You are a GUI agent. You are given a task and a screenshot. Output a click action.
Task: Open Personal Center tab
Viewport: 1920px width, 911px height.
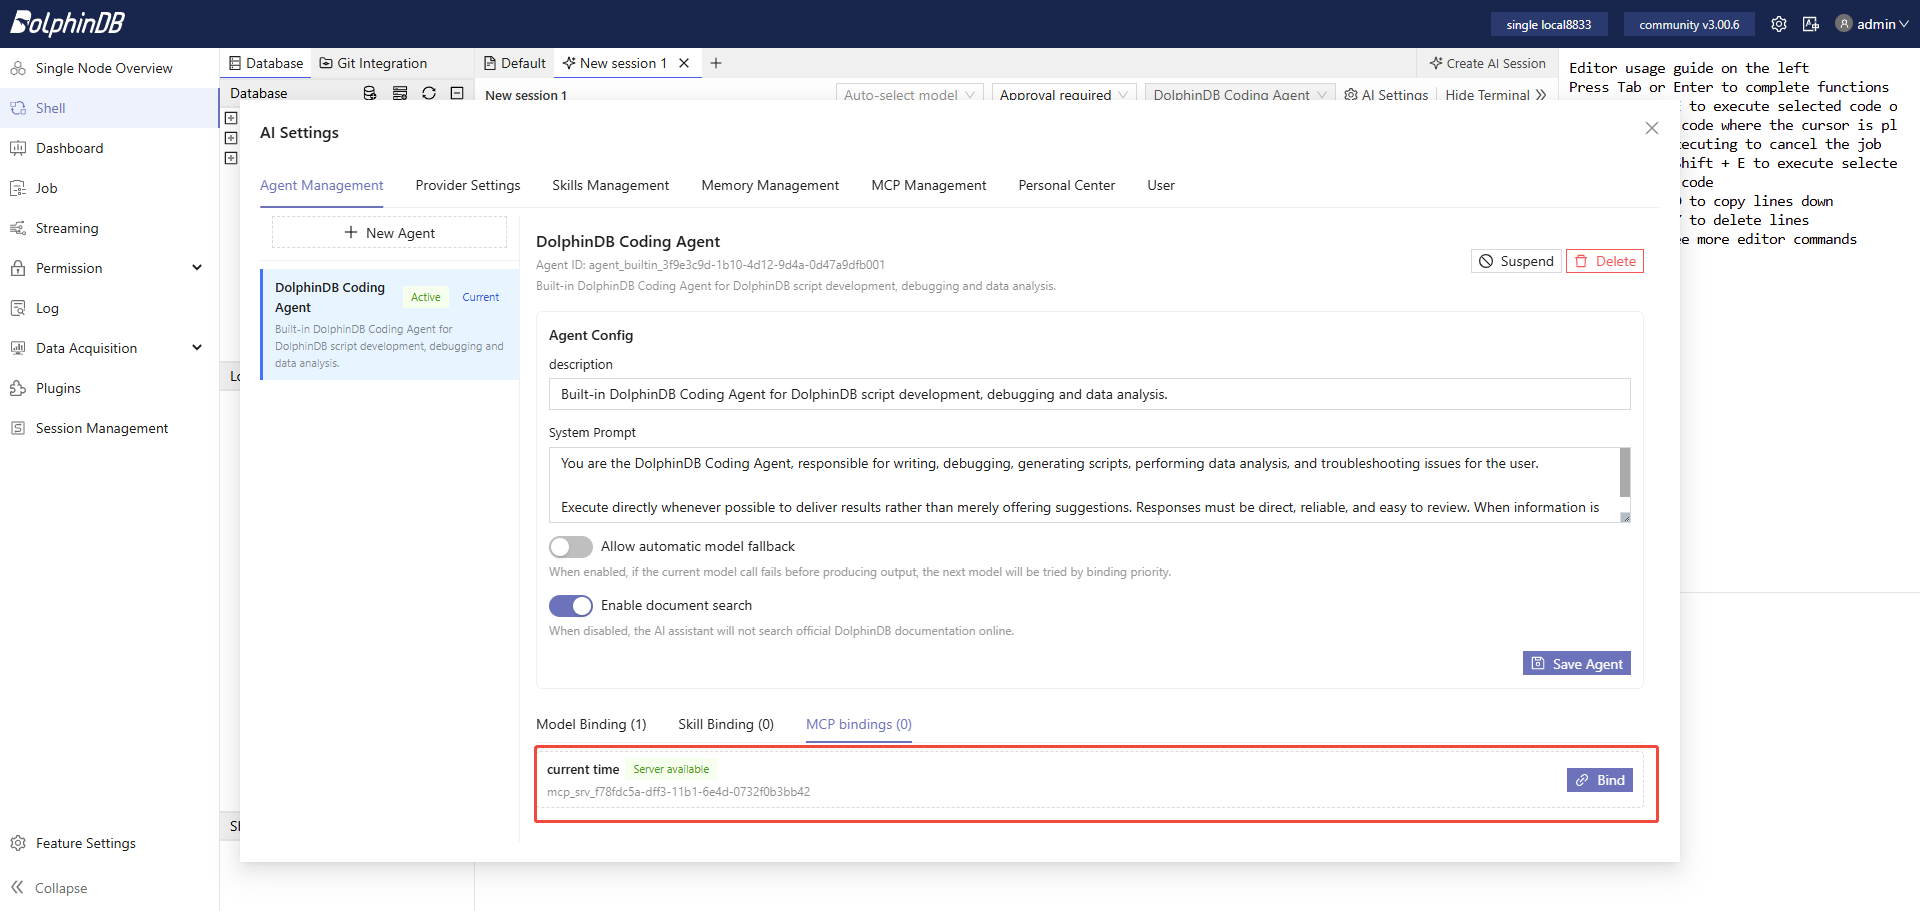click(1066, 186)
